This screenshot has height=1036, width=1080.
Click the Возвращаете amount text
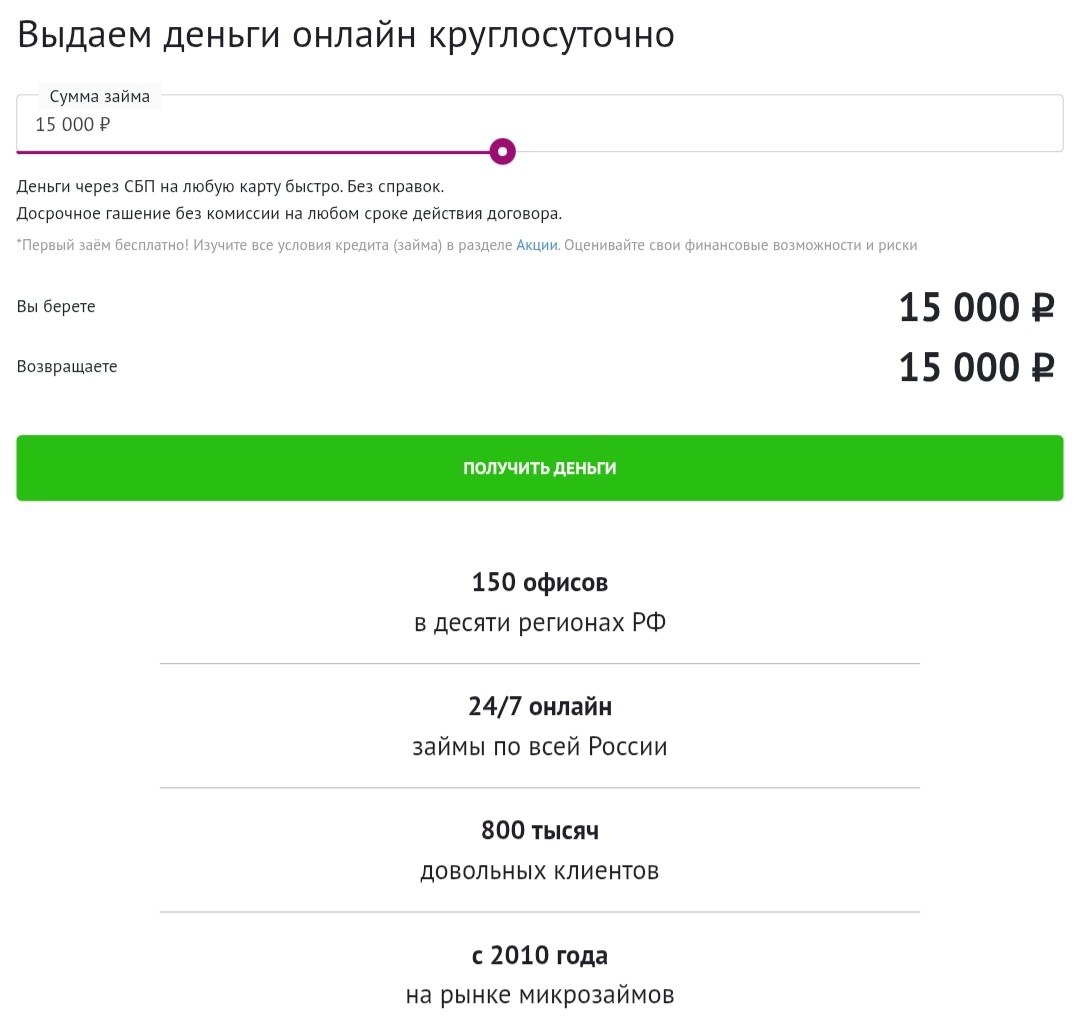(976, 367)
